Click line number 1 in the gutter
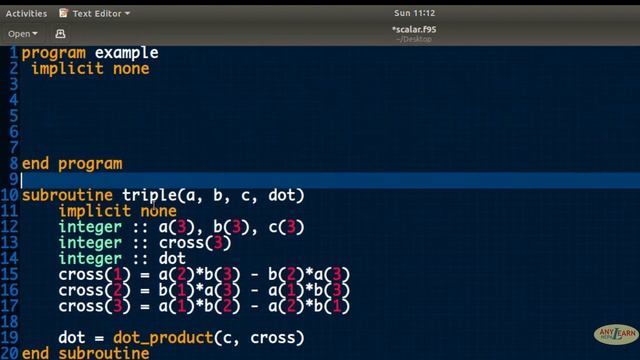 pyautogui.click(x=13, y=53)
